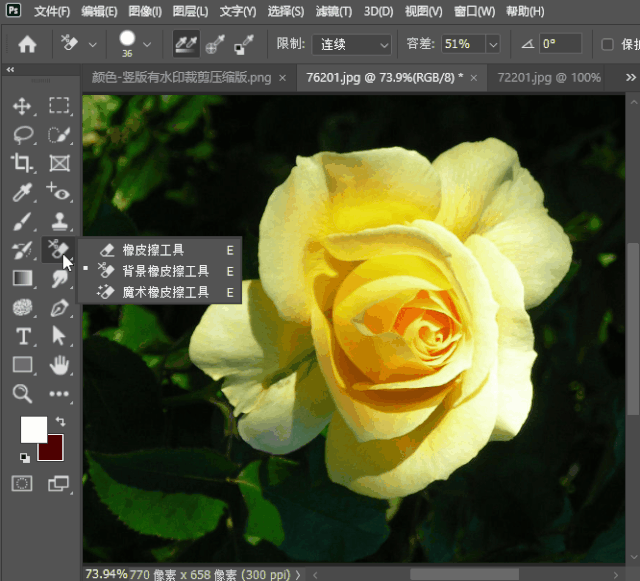Close the 76201.jpg tab
Image resolution: width=640 pixels, height=581 pixels.
pos(473,78)
